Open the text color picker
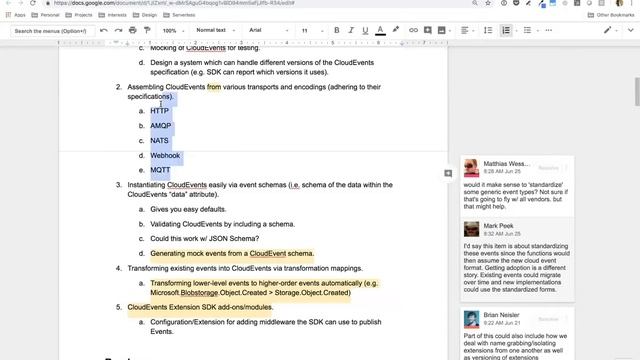Viewport: 640px width, 360px height. pyautogui.click(x=380, y=30)
